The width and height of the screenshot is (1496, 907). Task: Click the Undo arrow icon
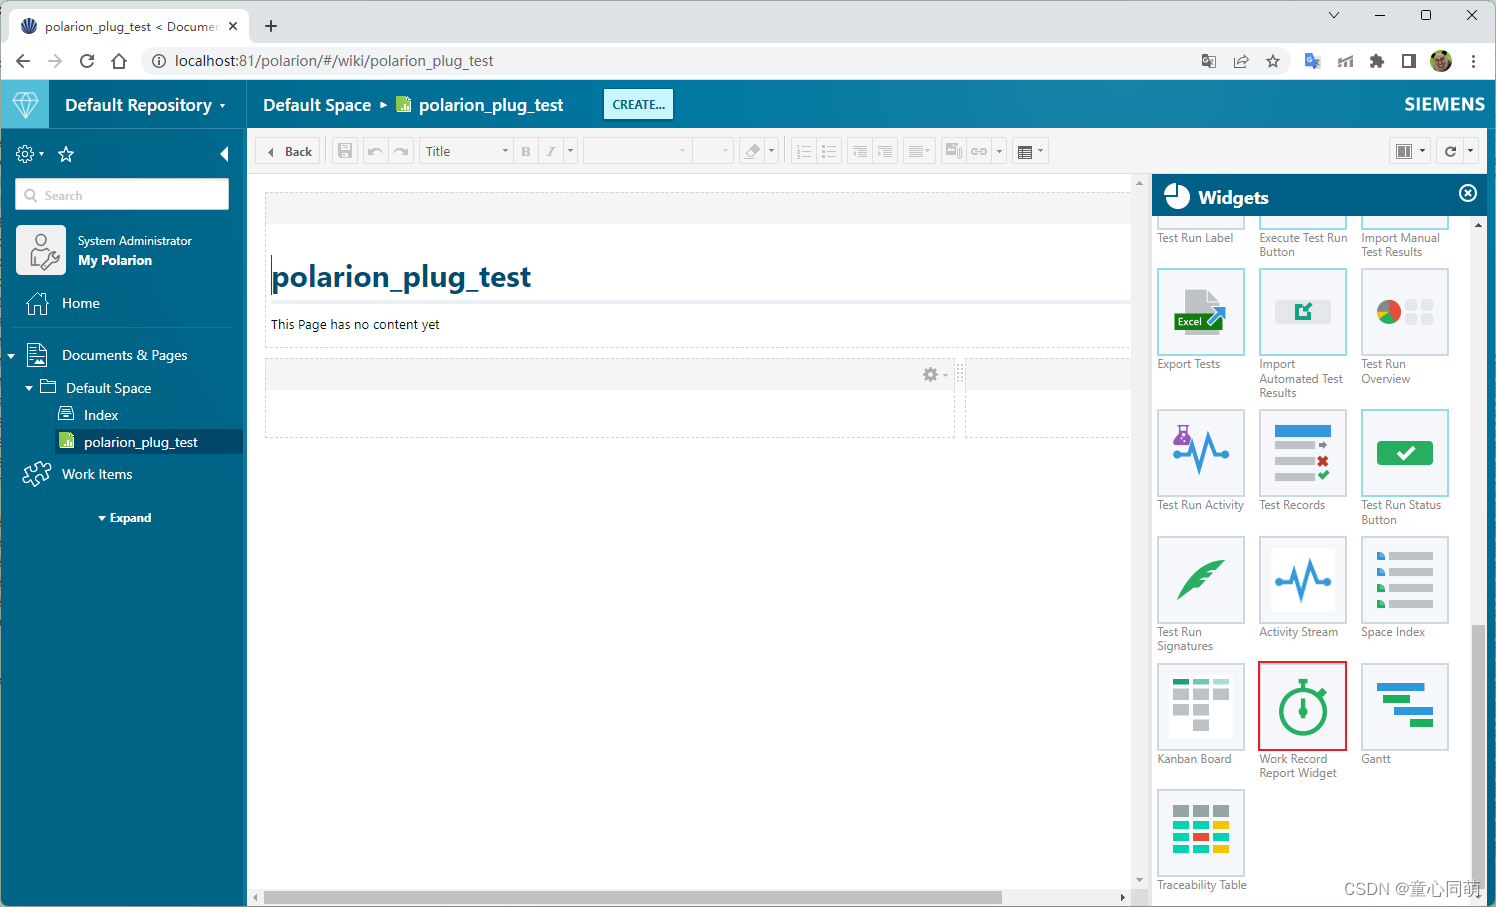pyautogui.click(x=375, y=152)
